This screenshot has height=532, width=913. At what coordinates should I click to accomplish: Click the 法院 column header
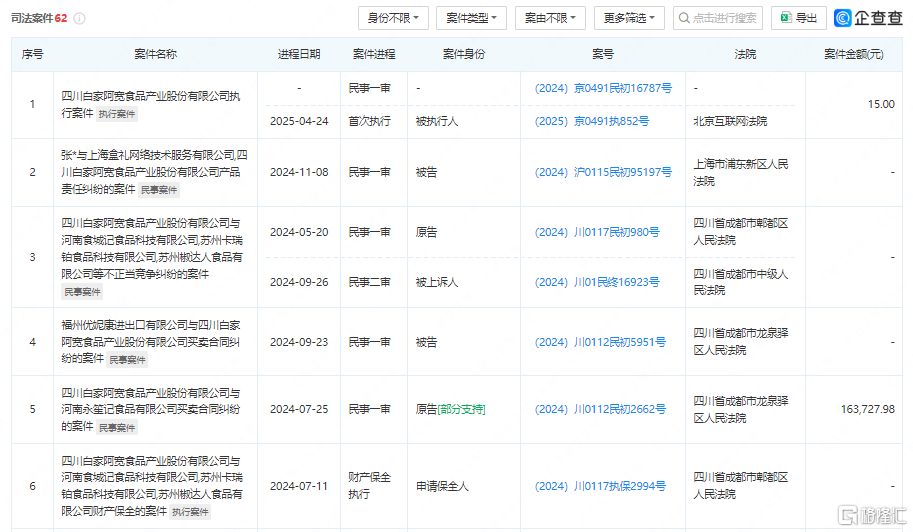(745, 54)
